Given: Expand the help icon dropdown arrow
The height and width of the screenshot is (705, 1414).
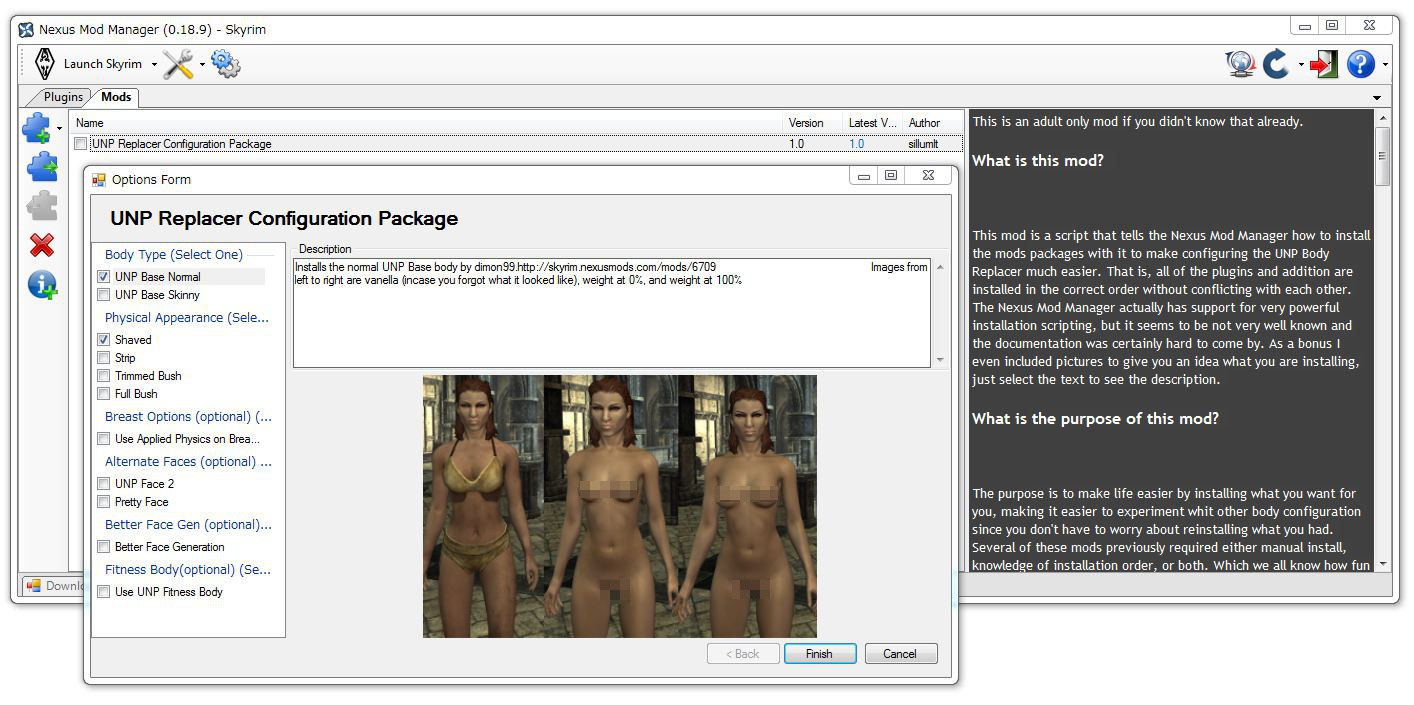Looking at the screenshot, I should pyautogui.click(x=1385, y=66).
